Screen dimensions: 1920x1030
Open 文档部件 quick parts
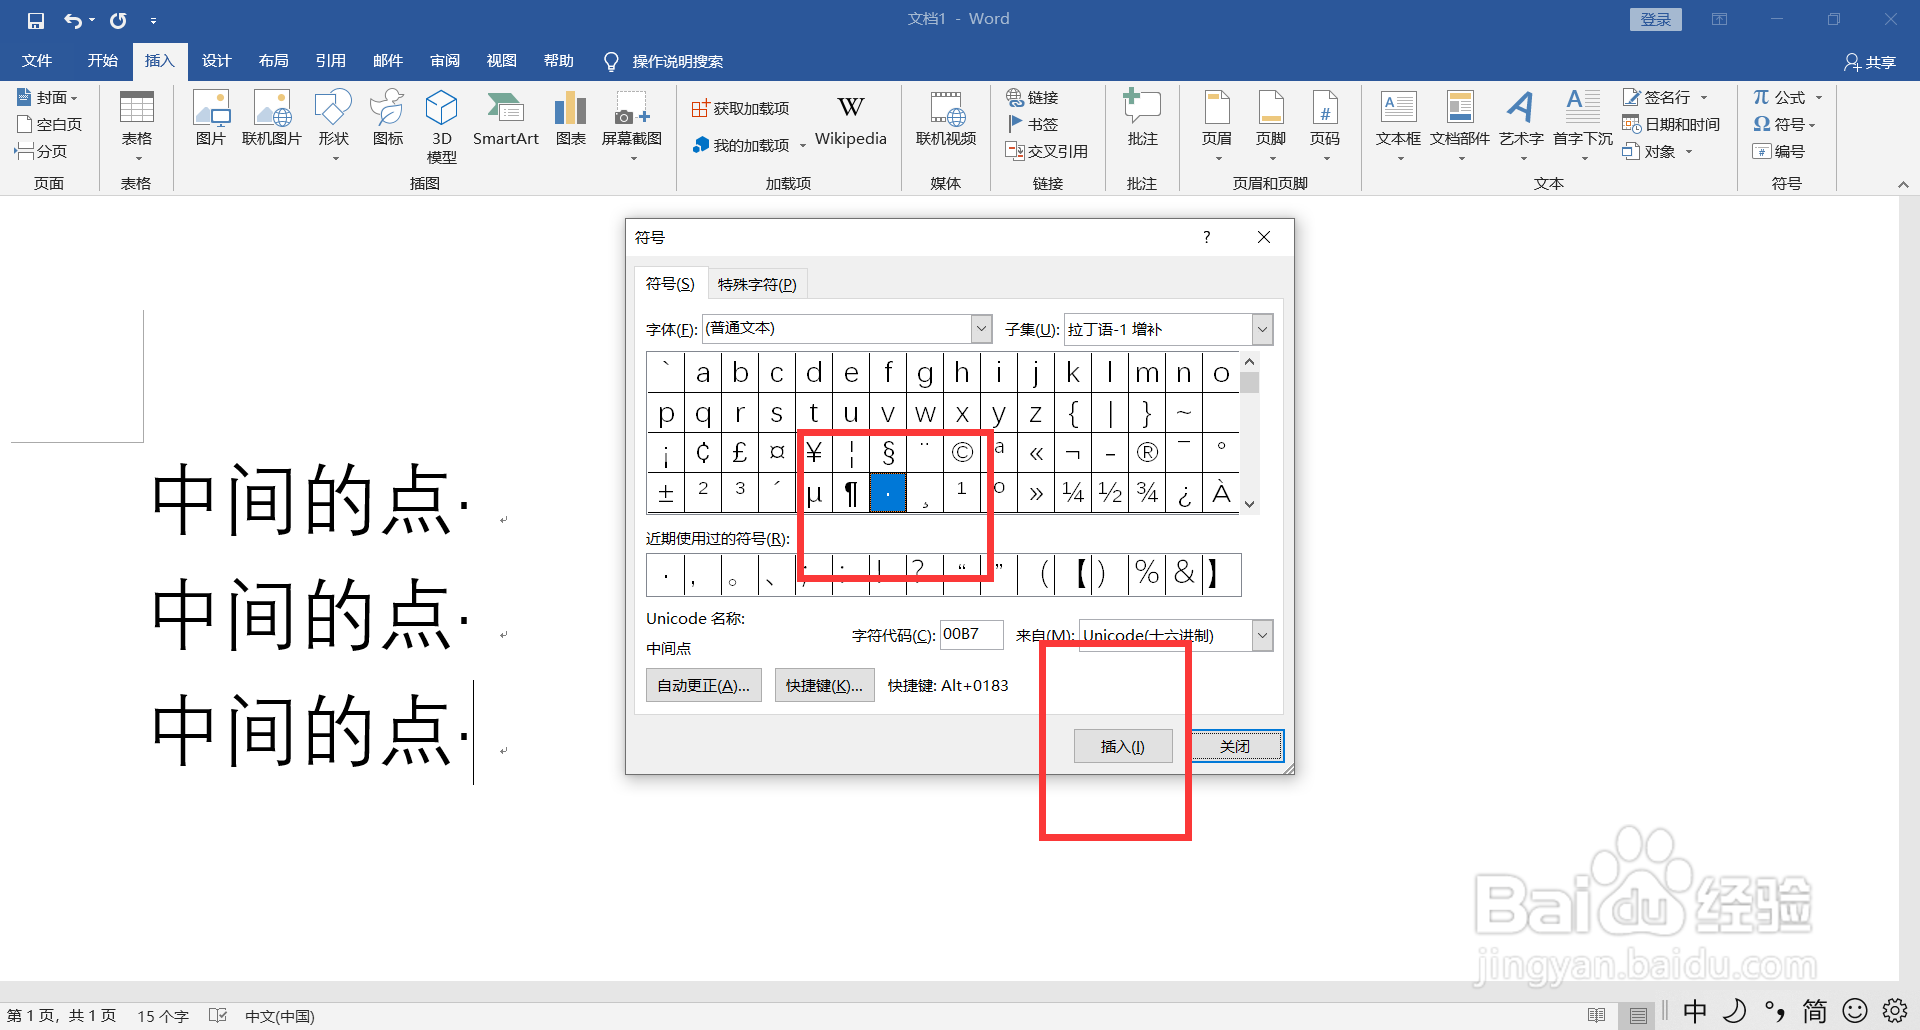tap(1460, 125)
